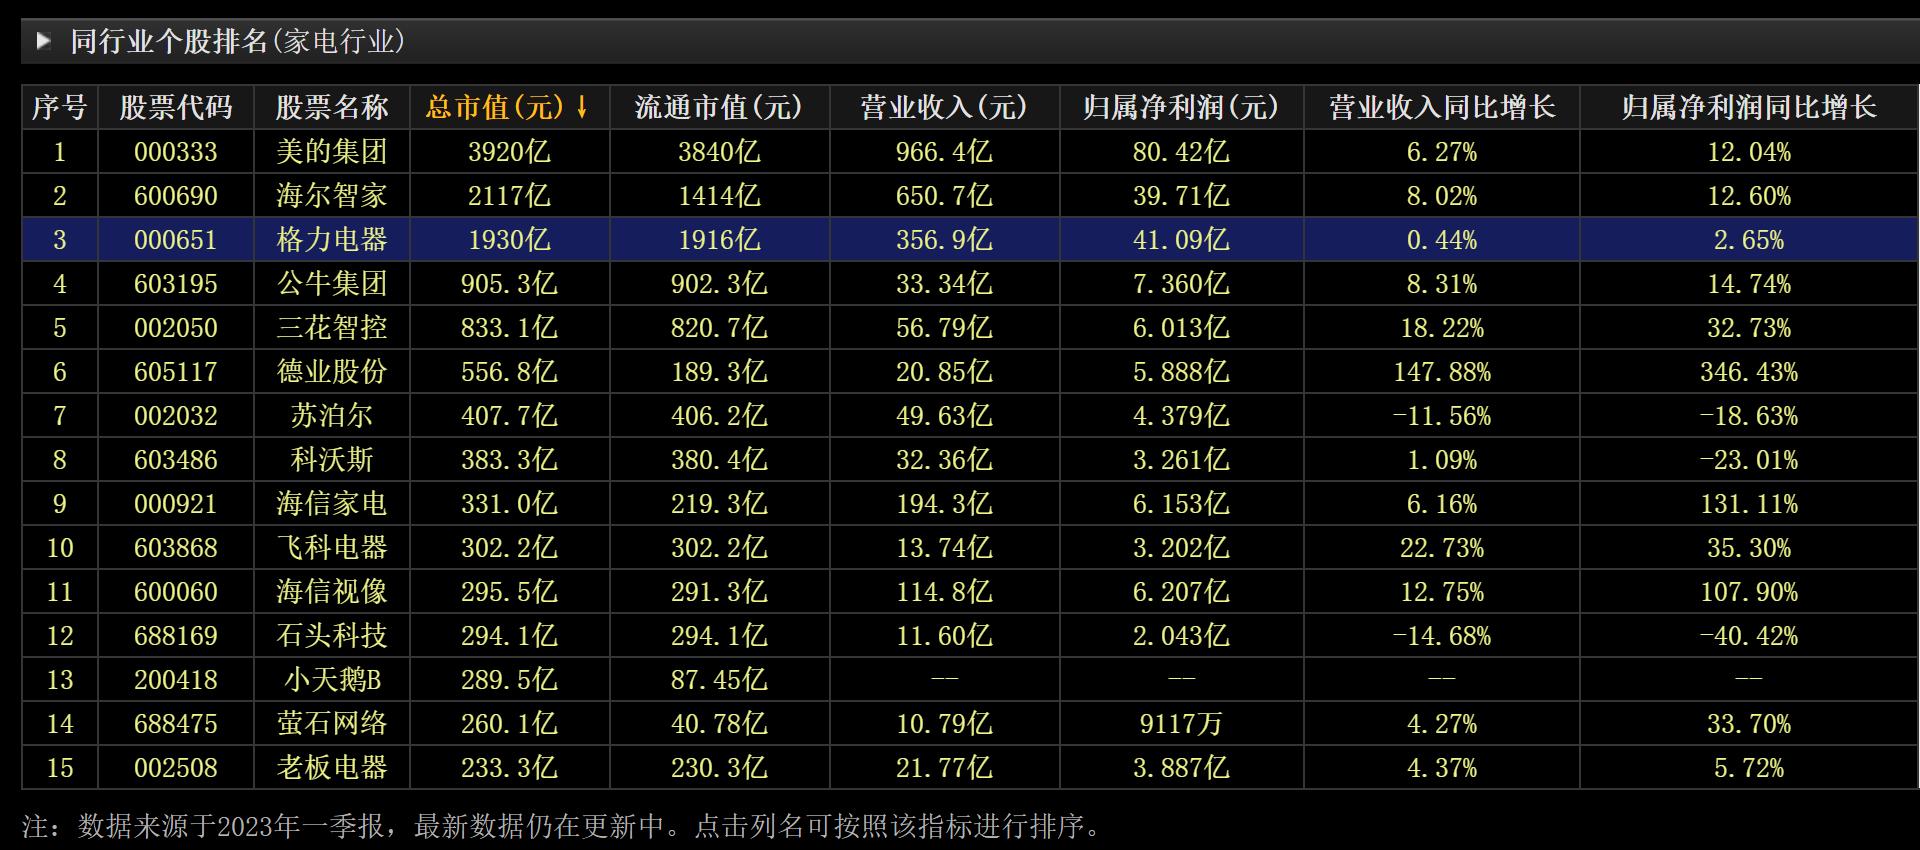This screenshot has height=850, width=1920.
Task: Open stock 石头科技
Action: [332, 636]
